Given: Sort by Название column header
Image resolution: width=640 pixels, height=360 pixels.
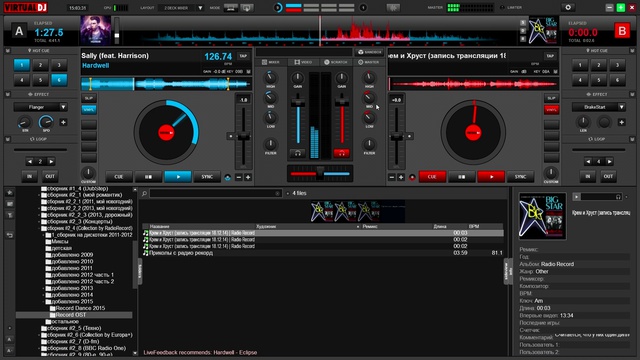Looking at the screenshot, I should point(160,226).
